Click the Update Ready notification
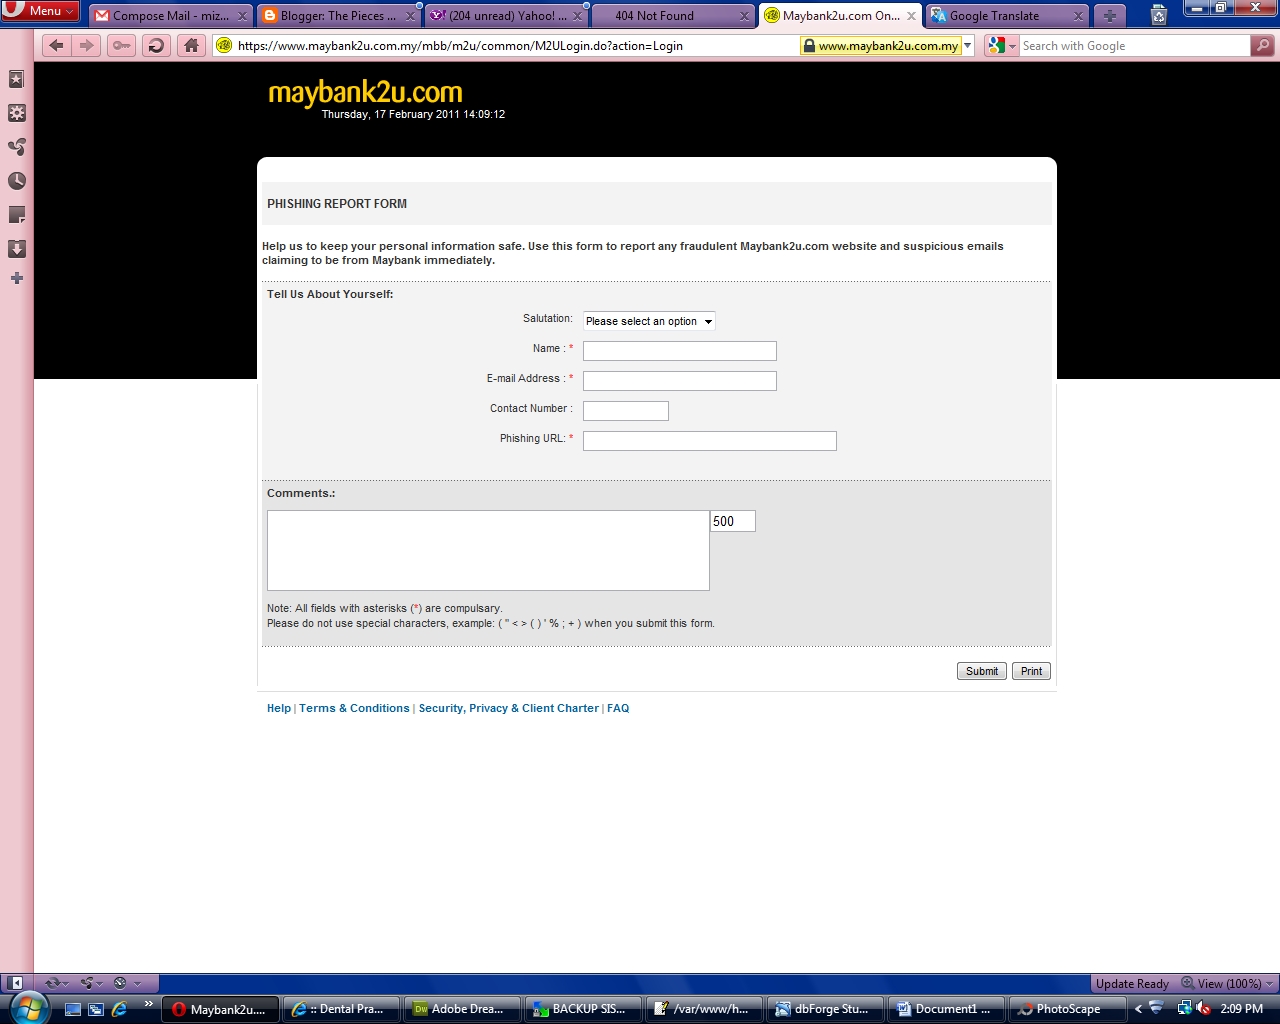The image size is (1280, 1024). [x=1132, y=983]
